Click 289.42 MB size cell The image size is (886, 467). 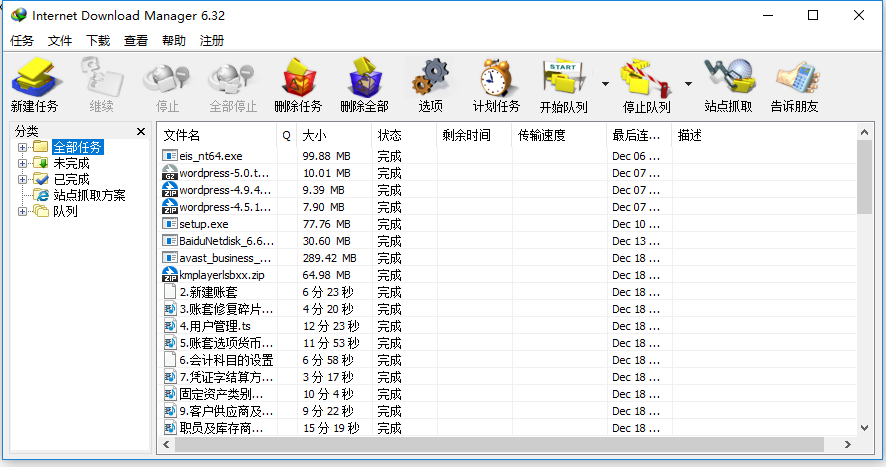click(329, 258)
